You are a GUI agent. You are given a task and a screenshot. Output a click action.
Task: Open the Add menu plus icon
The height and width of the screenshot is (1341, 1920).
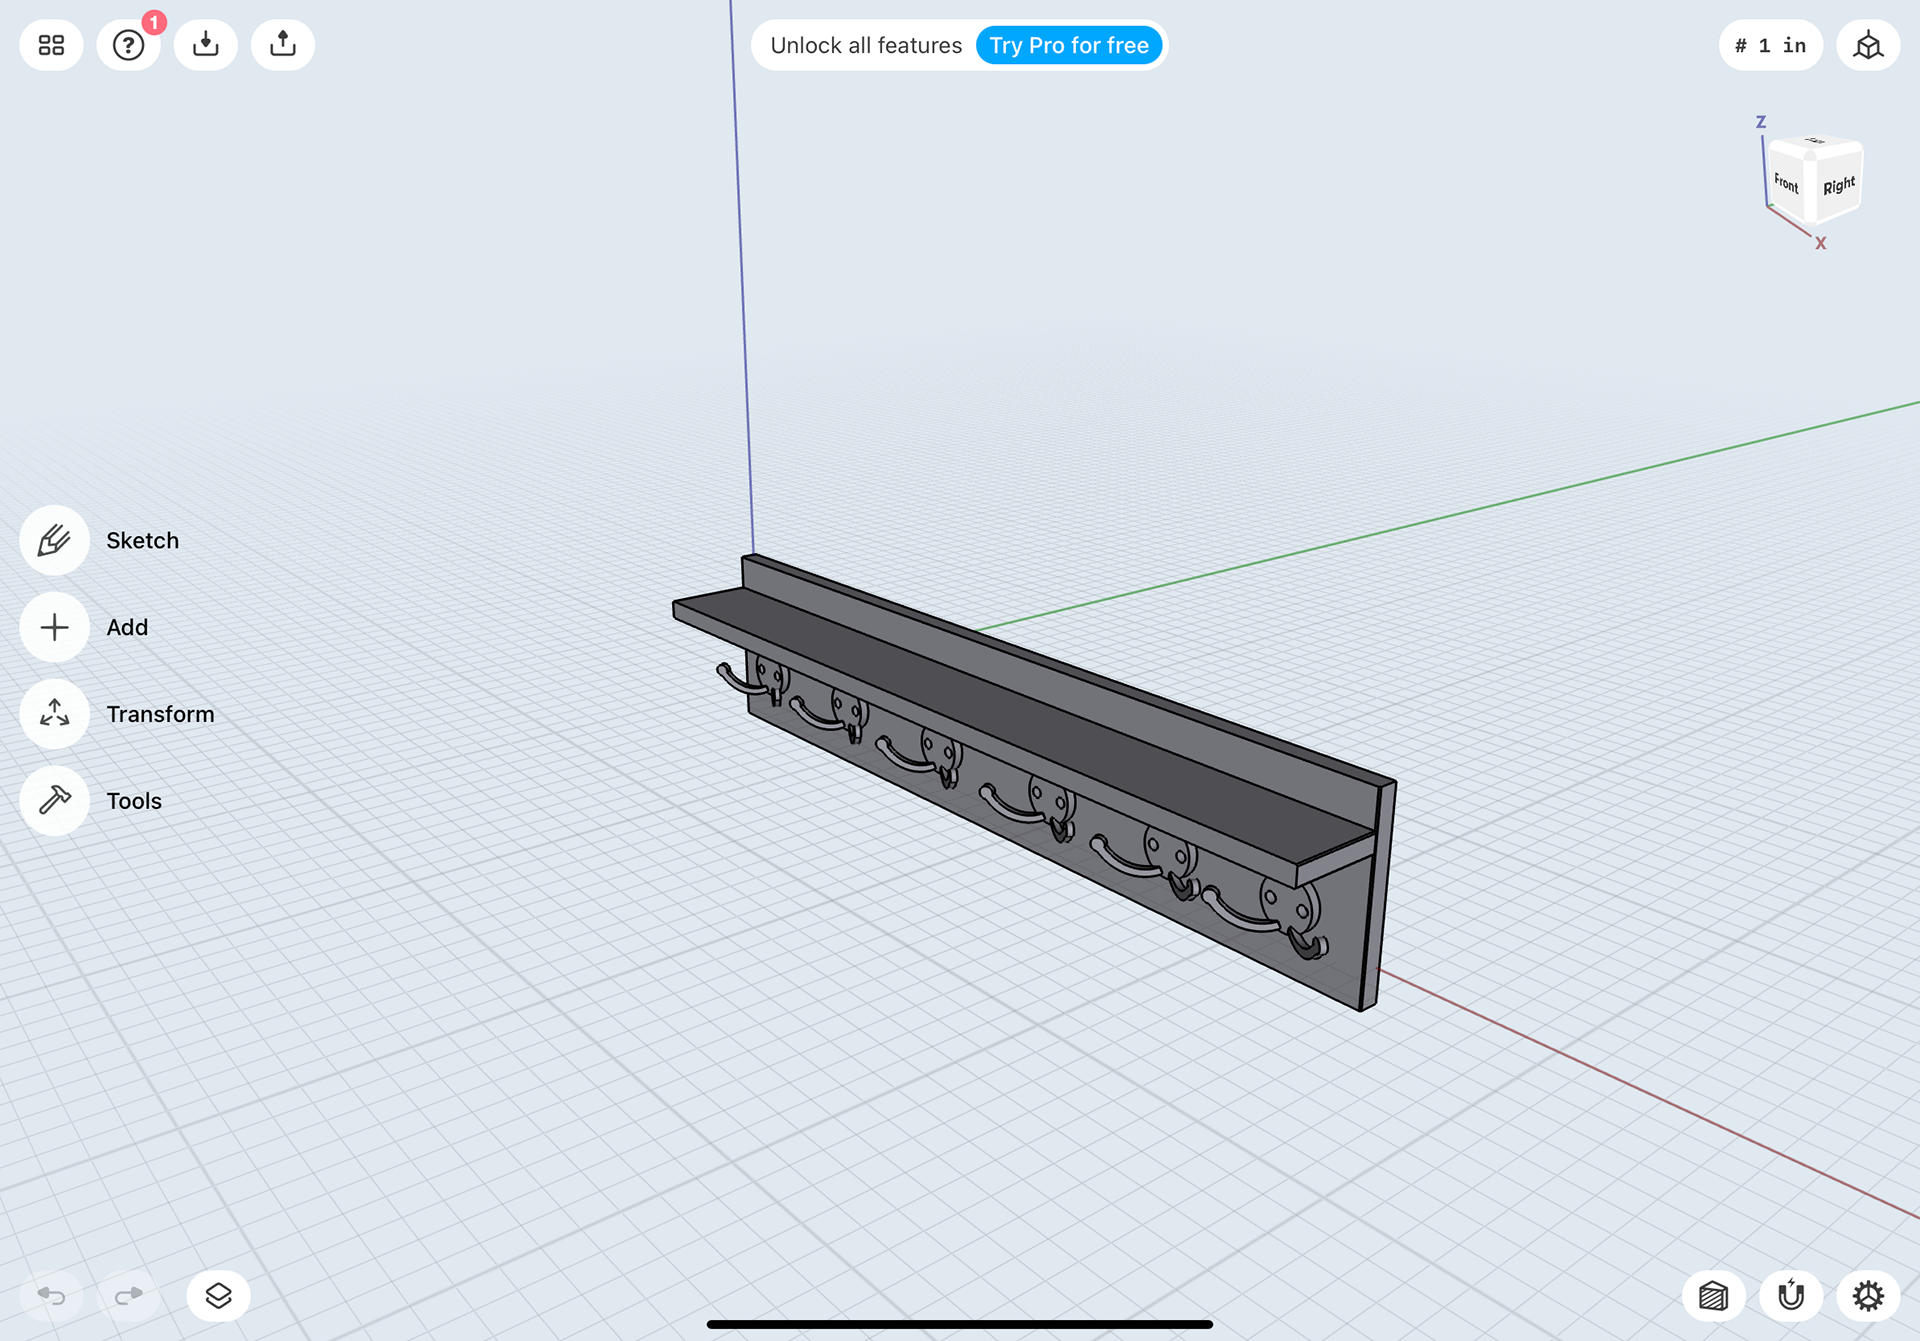(55, 627)
